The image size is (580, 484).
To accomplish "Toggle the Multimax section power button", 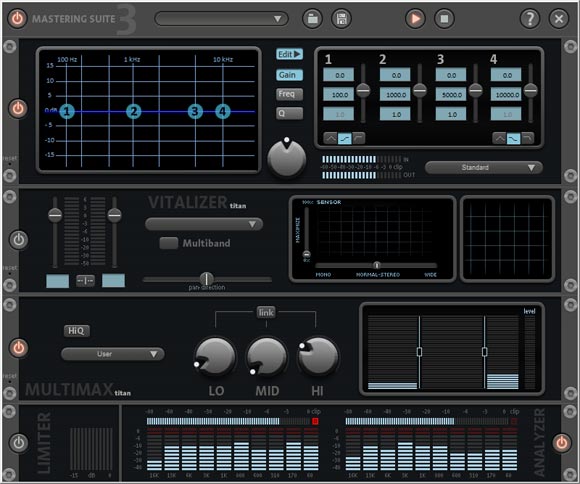I will (x=18, y=348).
